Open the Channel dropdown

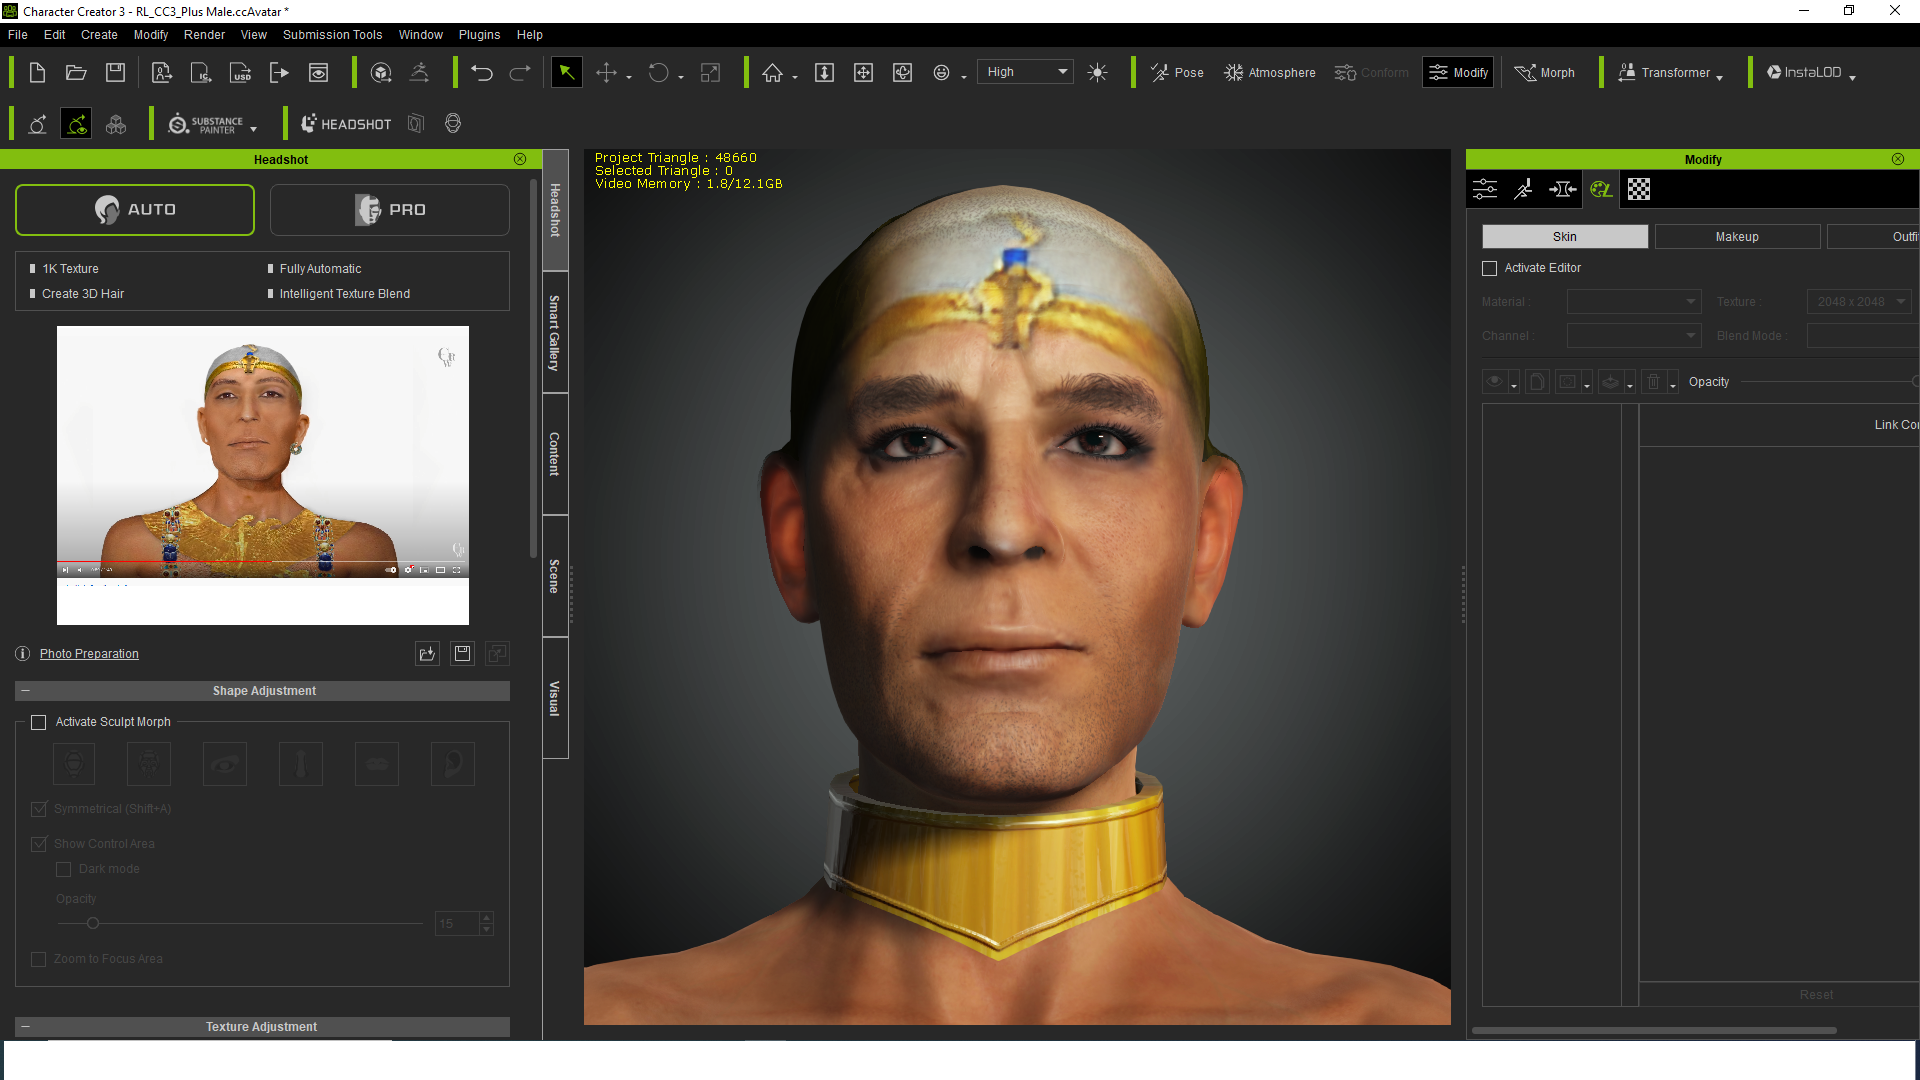coord(1633,336)
